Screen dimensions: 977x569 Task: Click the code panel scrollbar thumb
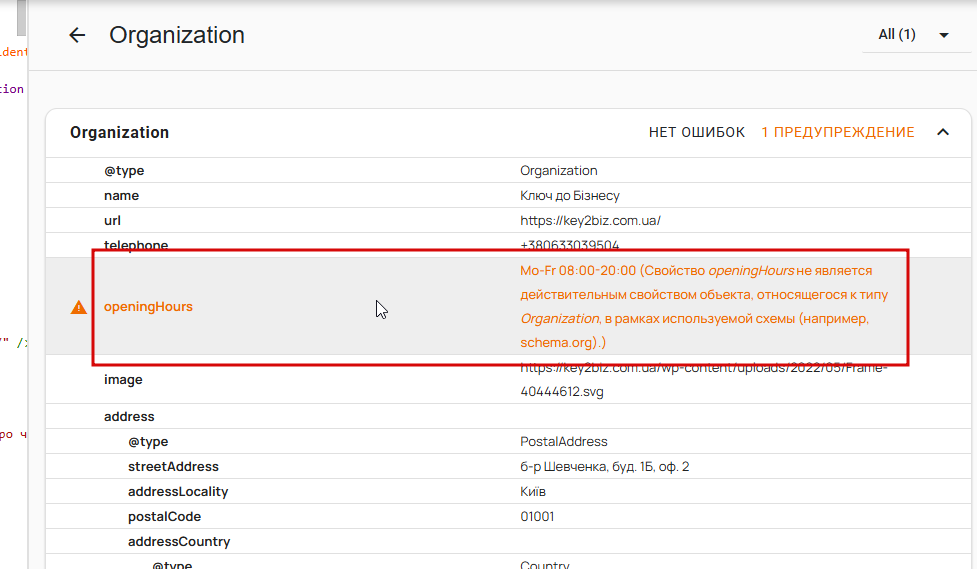pyautogui.click(x=21, y=17)
